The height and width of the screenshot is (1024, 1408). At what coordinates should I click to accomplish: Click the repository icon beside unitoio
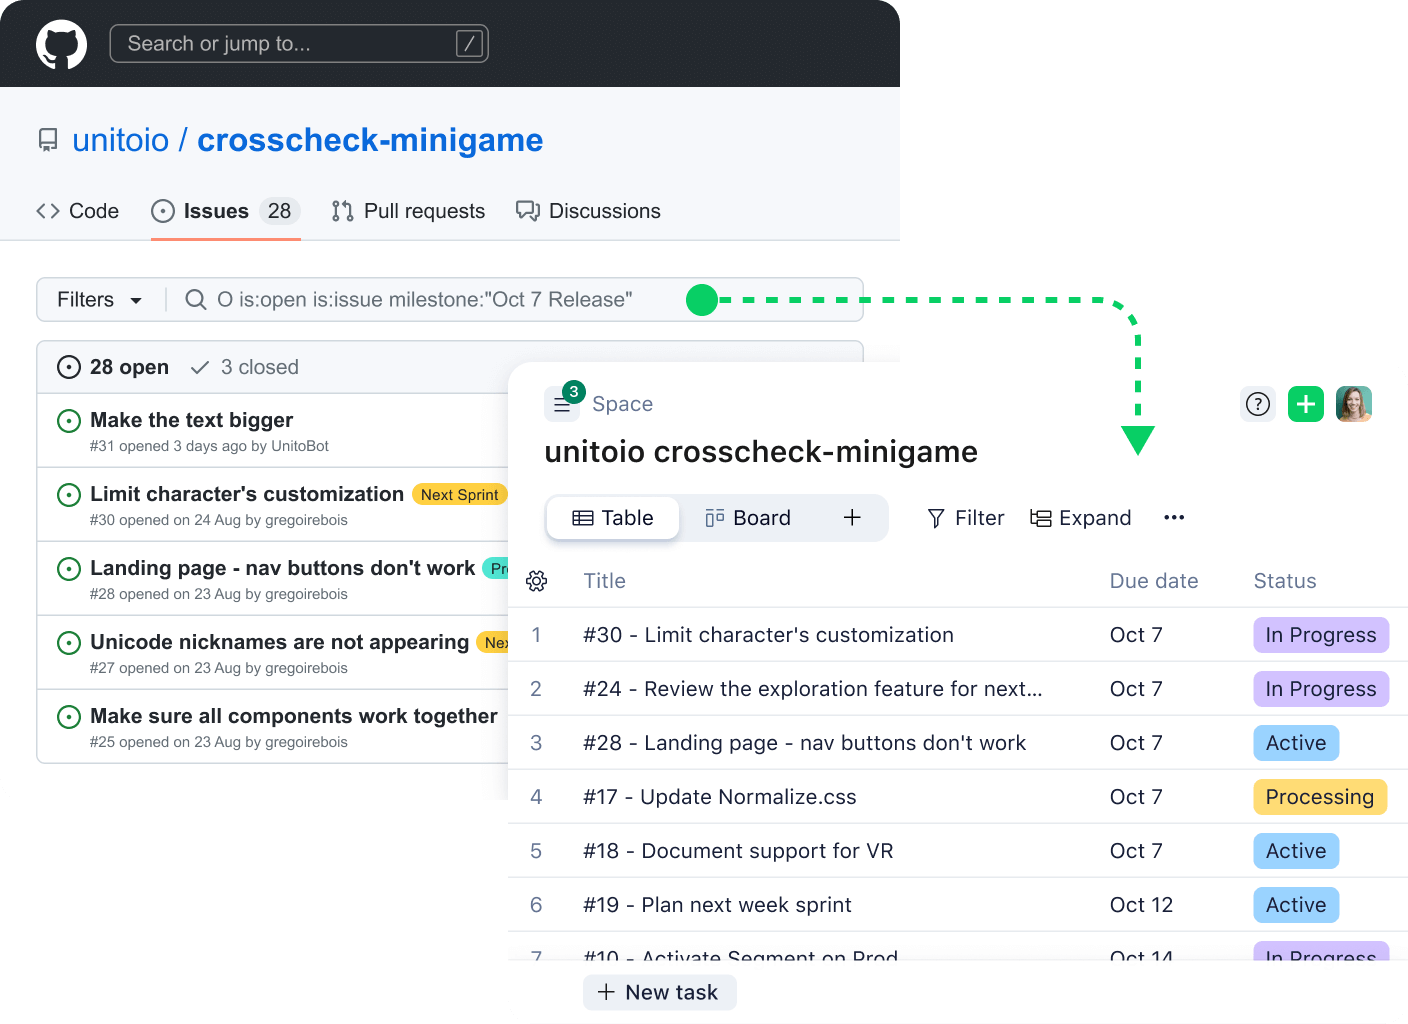[x=48, y=140]
